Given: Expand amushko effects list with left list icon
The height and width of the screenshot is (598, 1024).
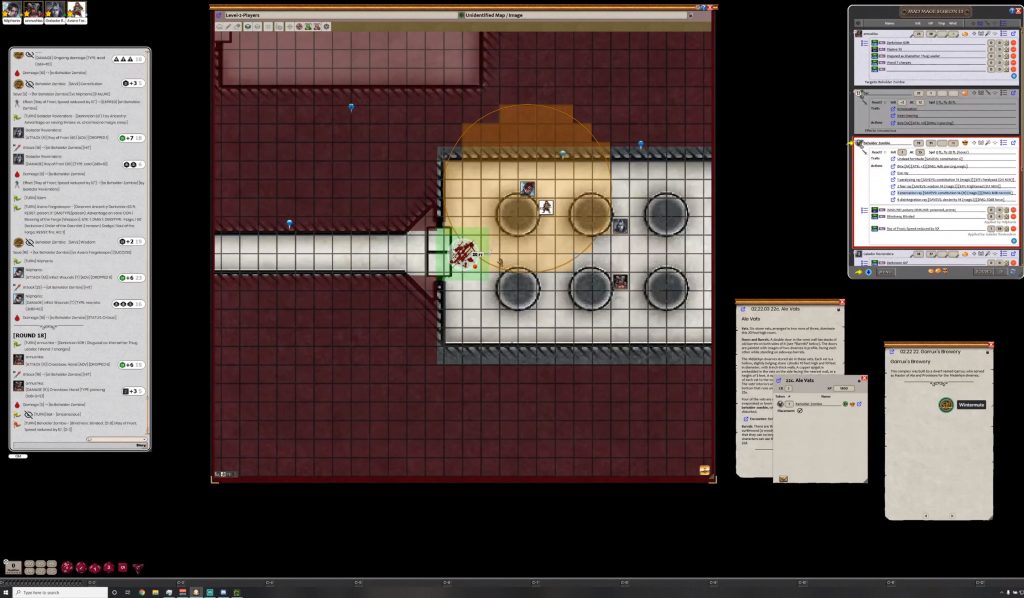Looking at the screenshot, I should 864,43.
